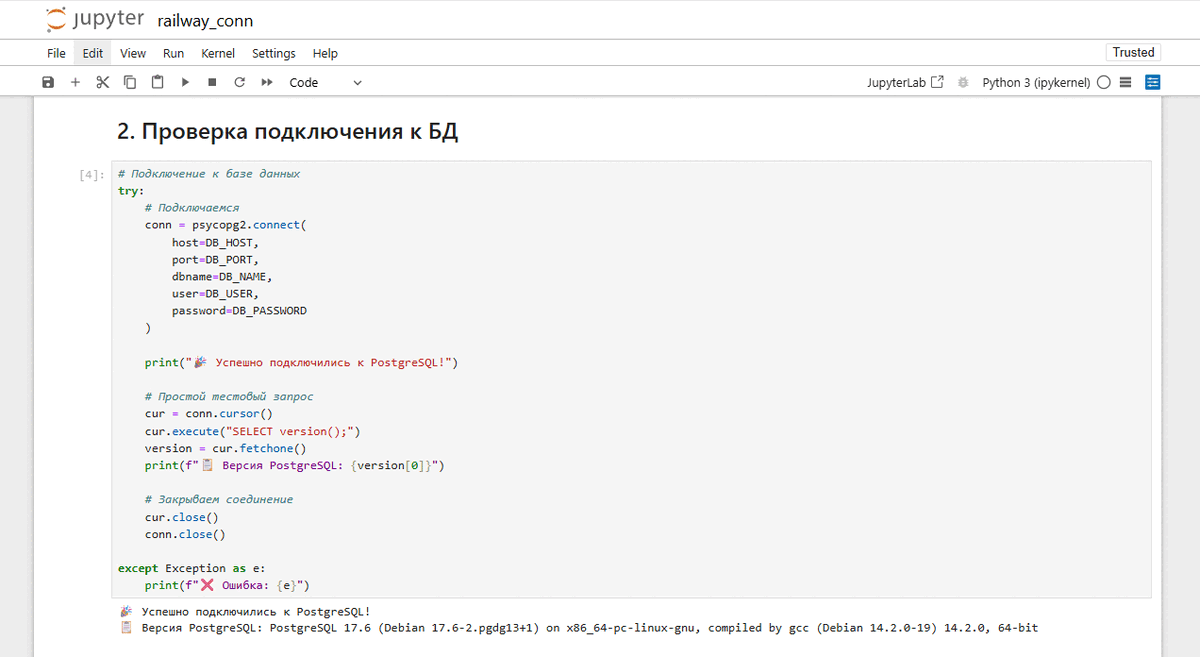The image size is (1200, 657).
Task: Open the Help menu
Action: [325, 53]
